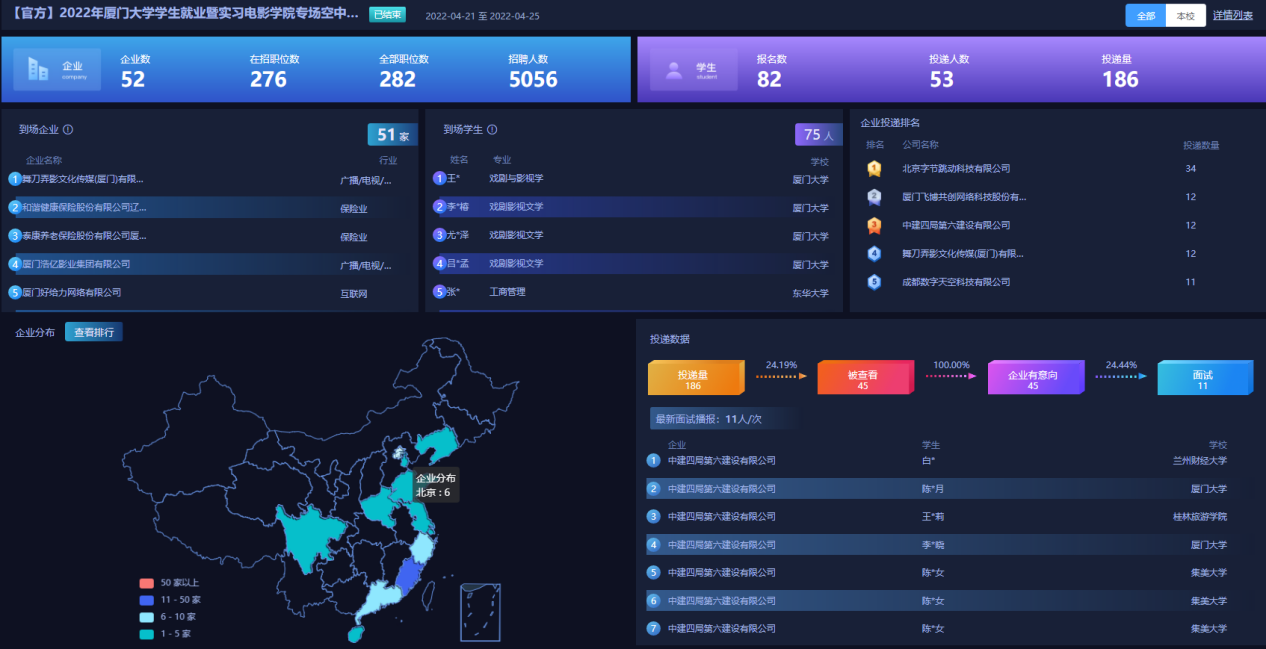Viewport: 1266px width, 649px height.
Task: Click rank 5 badge for 成都数字天空科技有限公司
Action: coord(874,282)
